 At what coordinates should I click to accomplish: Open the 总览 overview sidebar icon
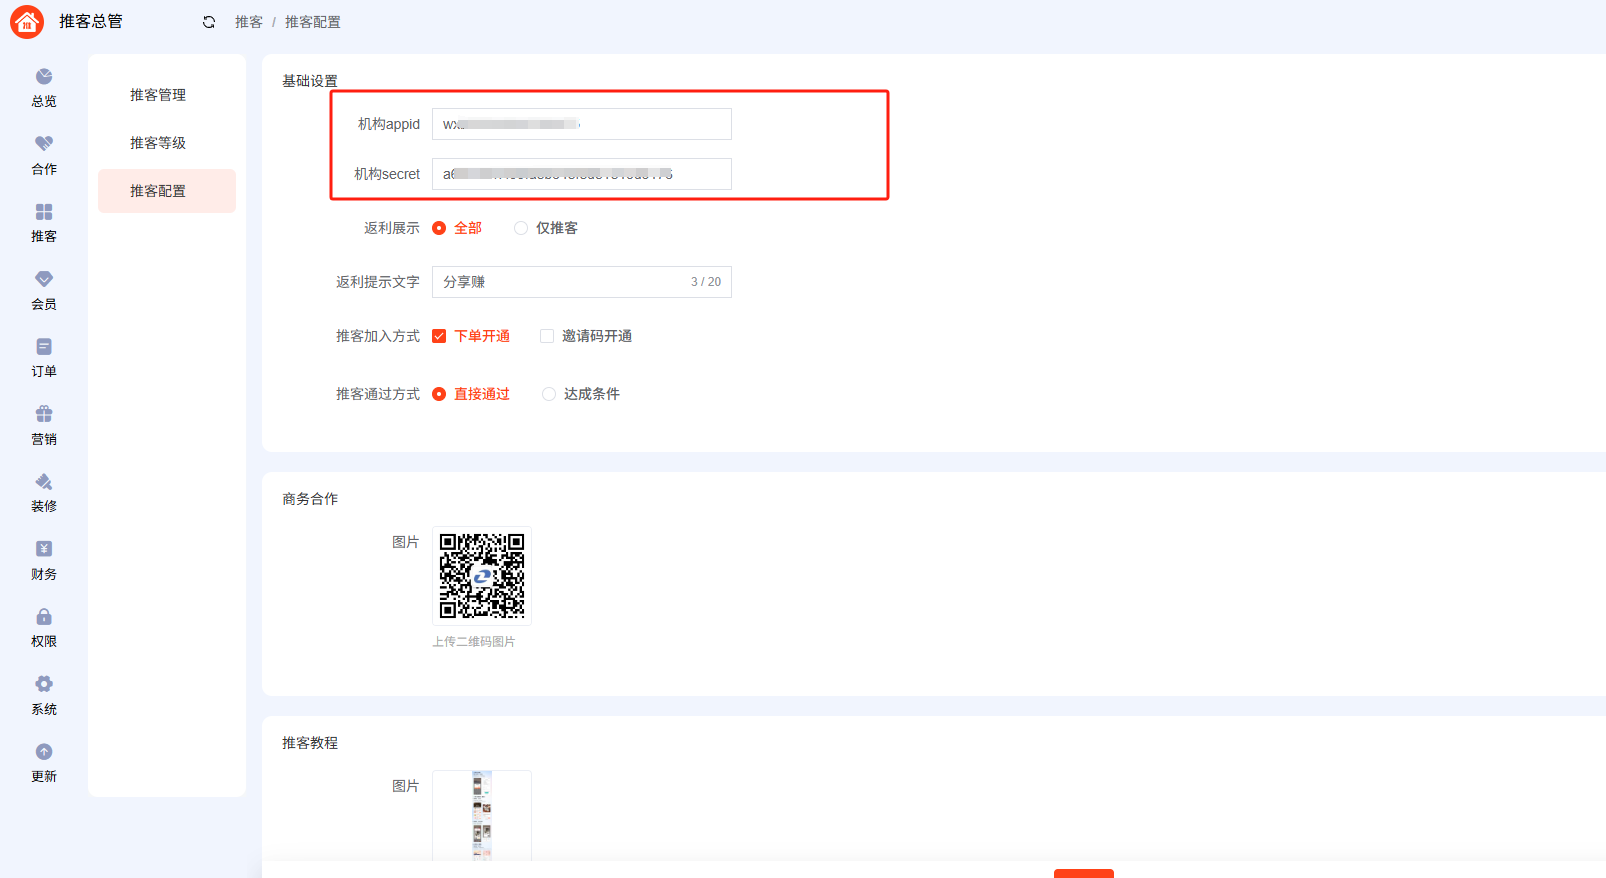44,77
